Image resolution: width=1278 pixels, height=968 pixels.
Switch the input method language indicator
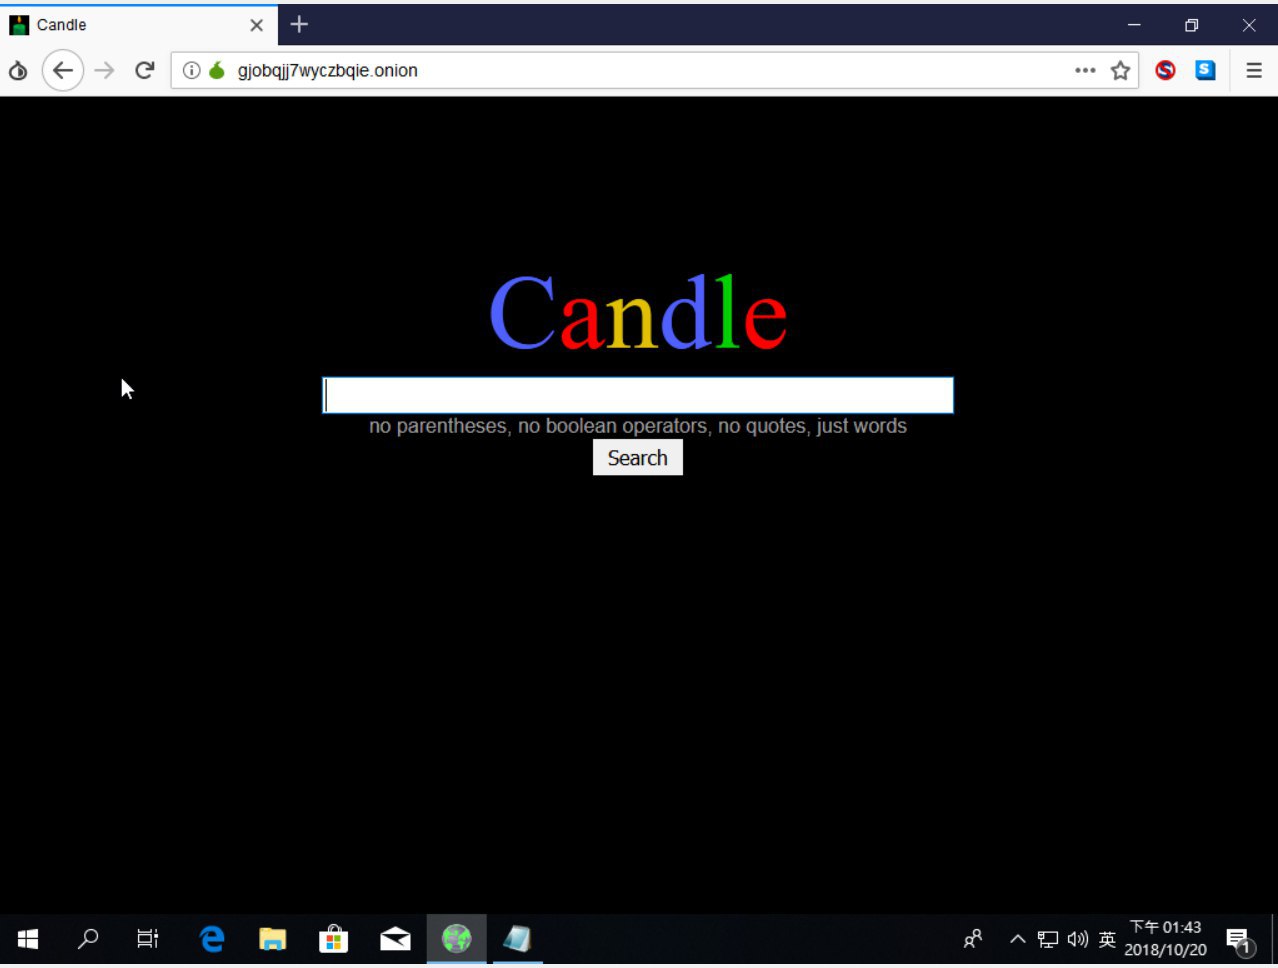tap(1107, 939)
